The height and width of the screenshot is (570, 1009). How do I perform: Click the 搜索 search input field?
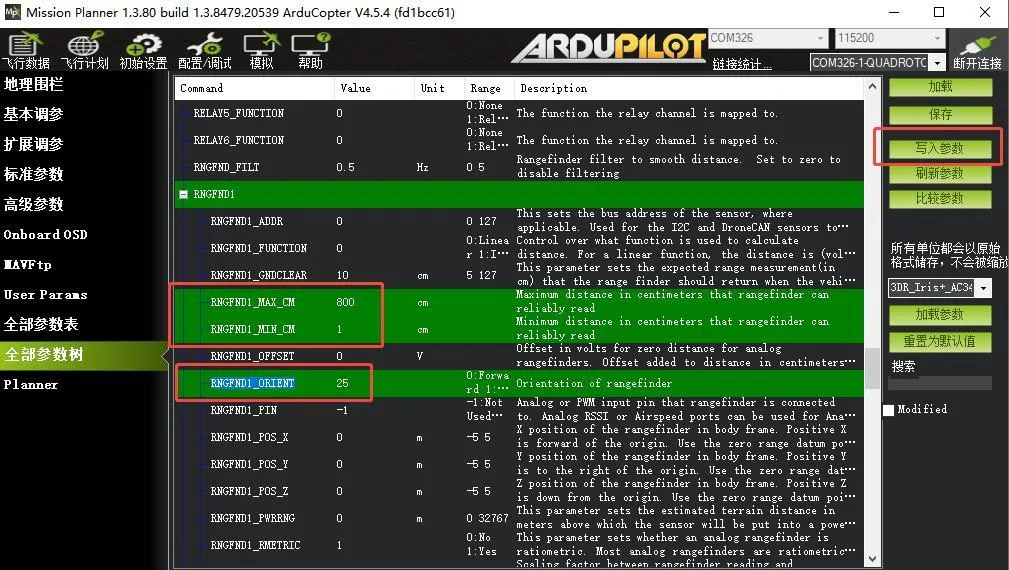coord(940,384)
